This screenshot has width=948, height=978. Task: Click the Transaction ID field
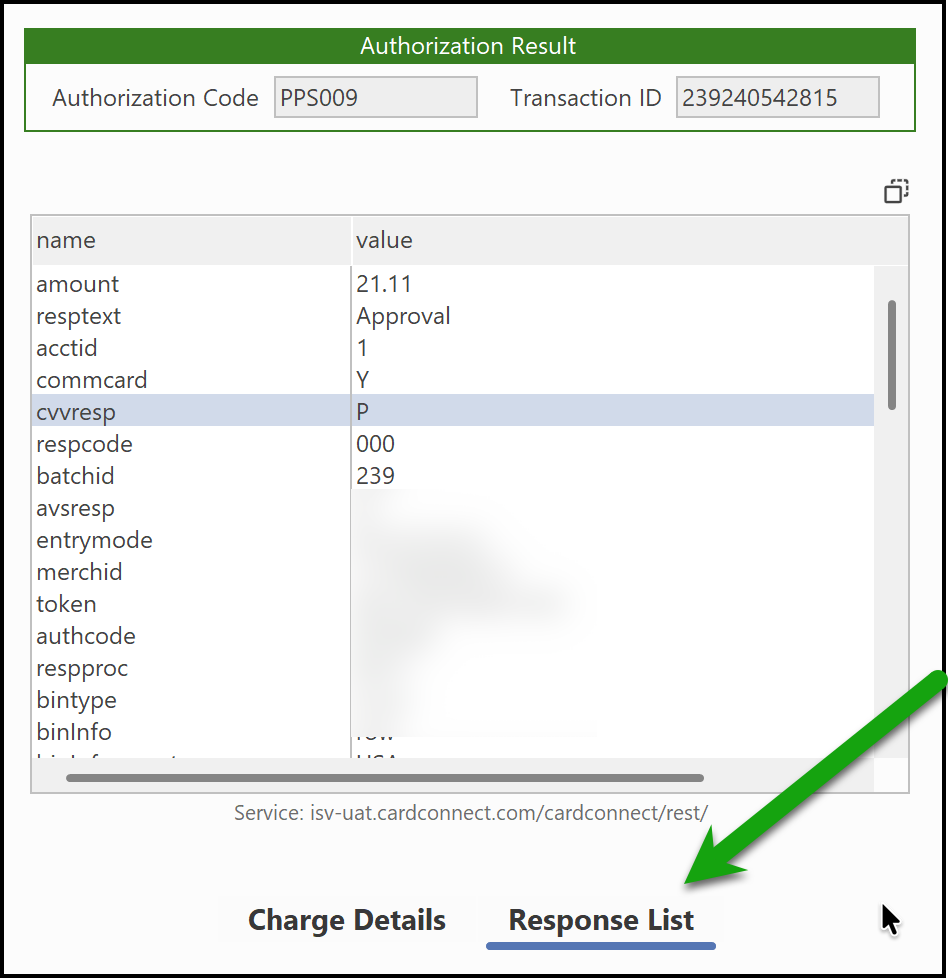click(777, 97)
